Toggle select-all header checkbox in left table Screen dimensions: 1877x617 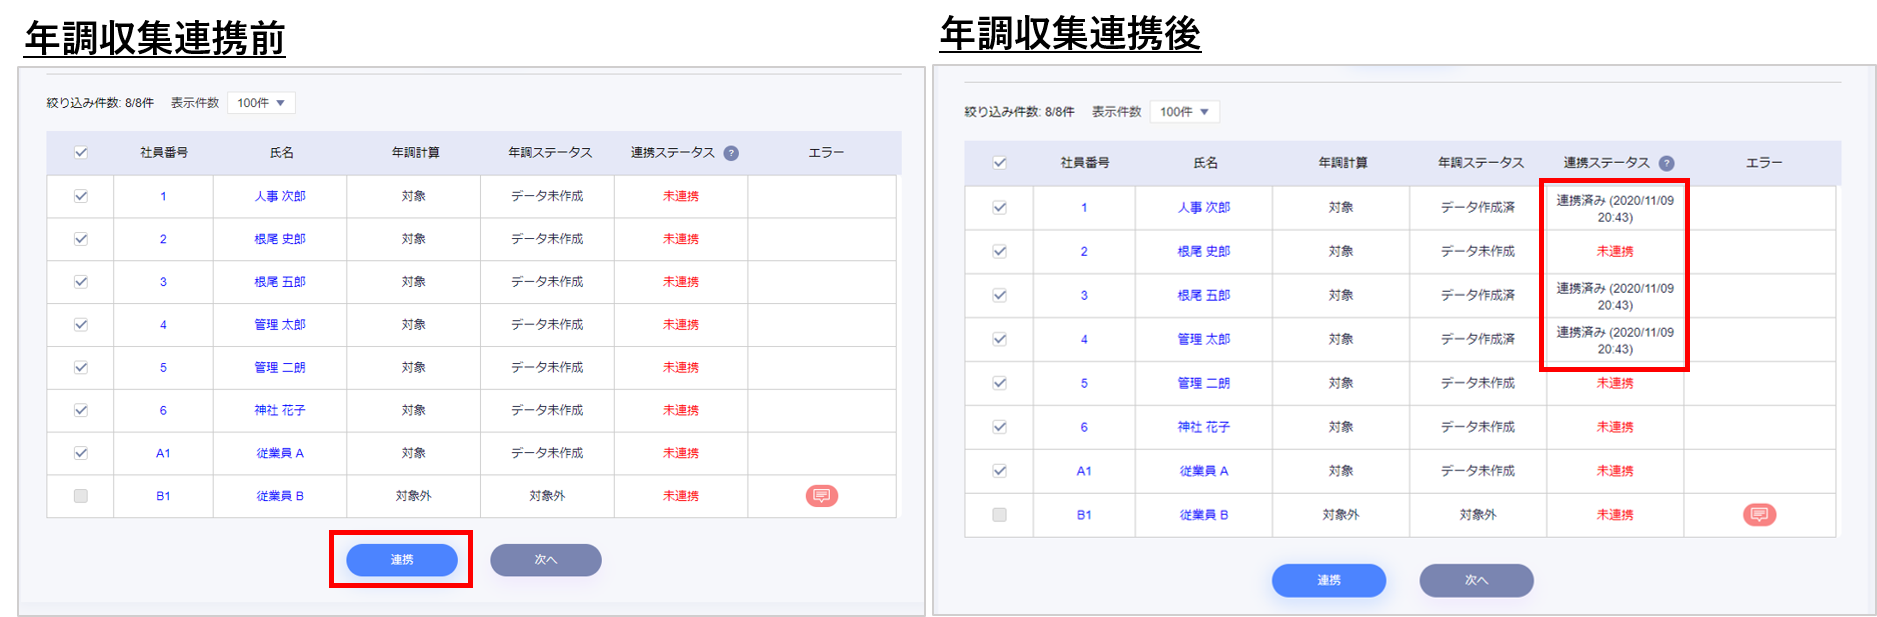point(81,153)
